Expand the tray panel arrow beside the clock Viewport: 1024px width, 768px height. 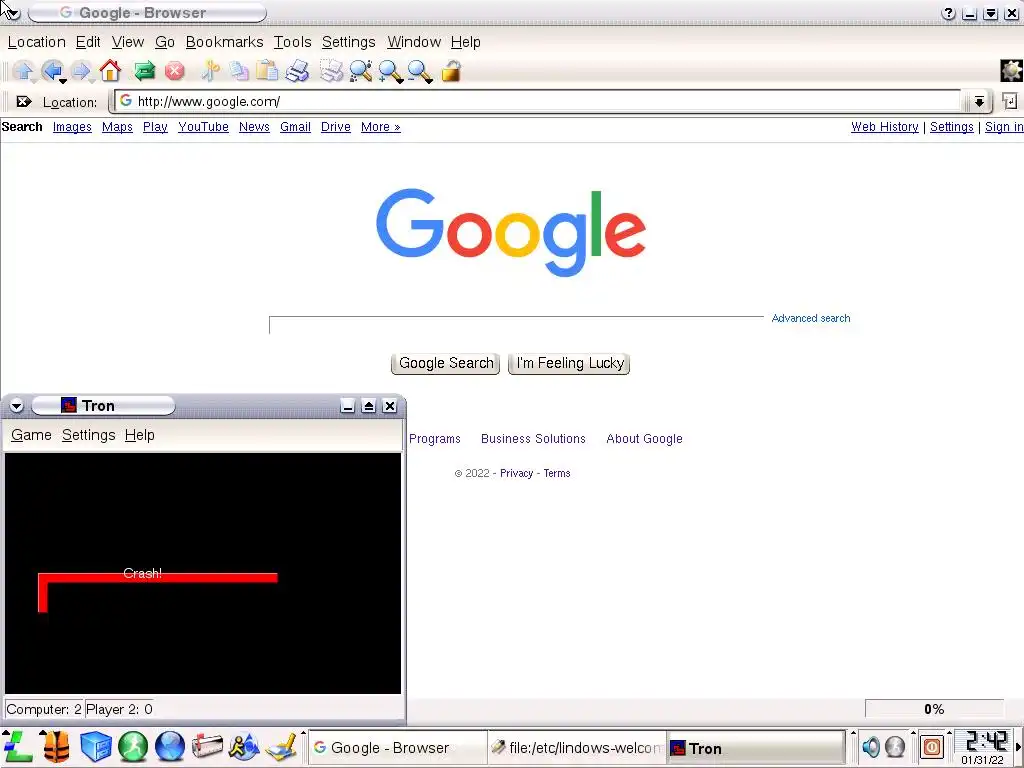coord(1018,746)
